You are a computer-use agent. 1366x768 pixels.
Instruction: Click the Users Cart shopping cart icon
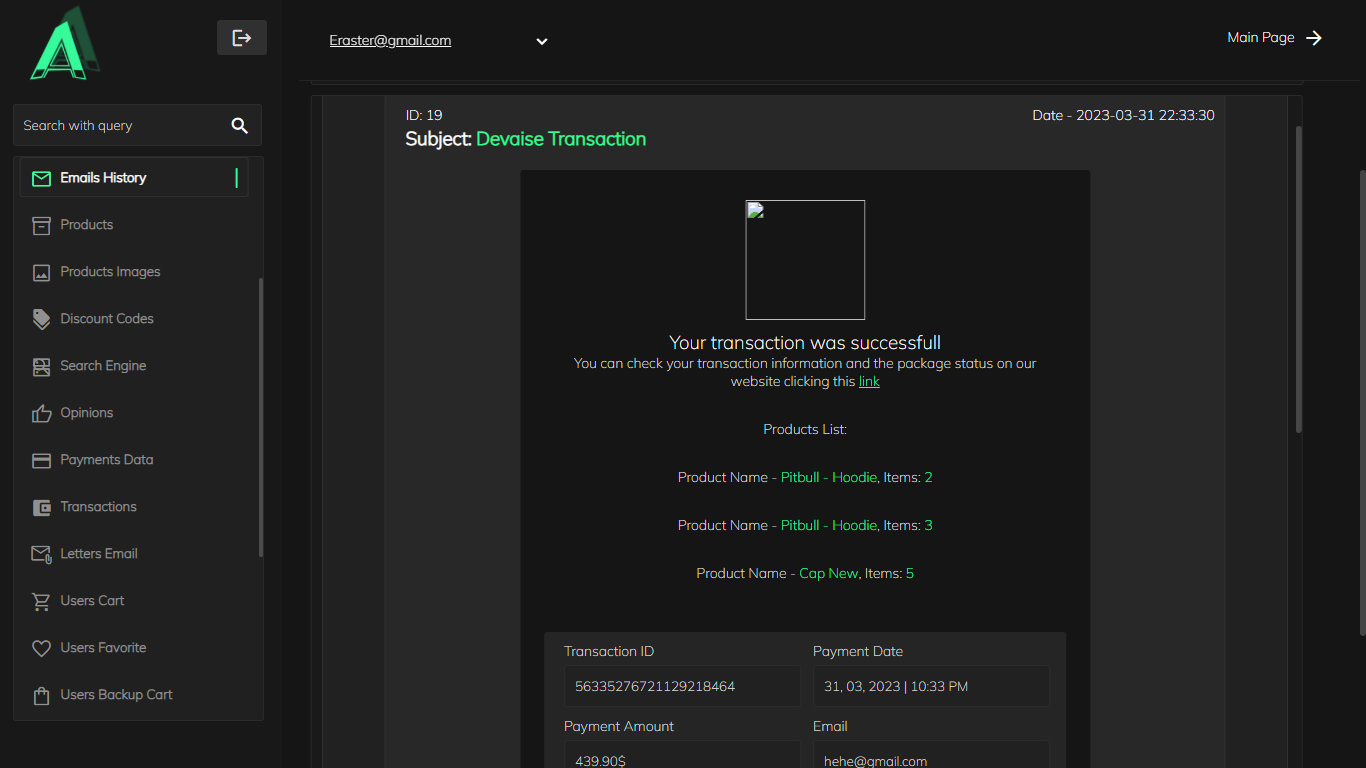[x=41, y=601]
